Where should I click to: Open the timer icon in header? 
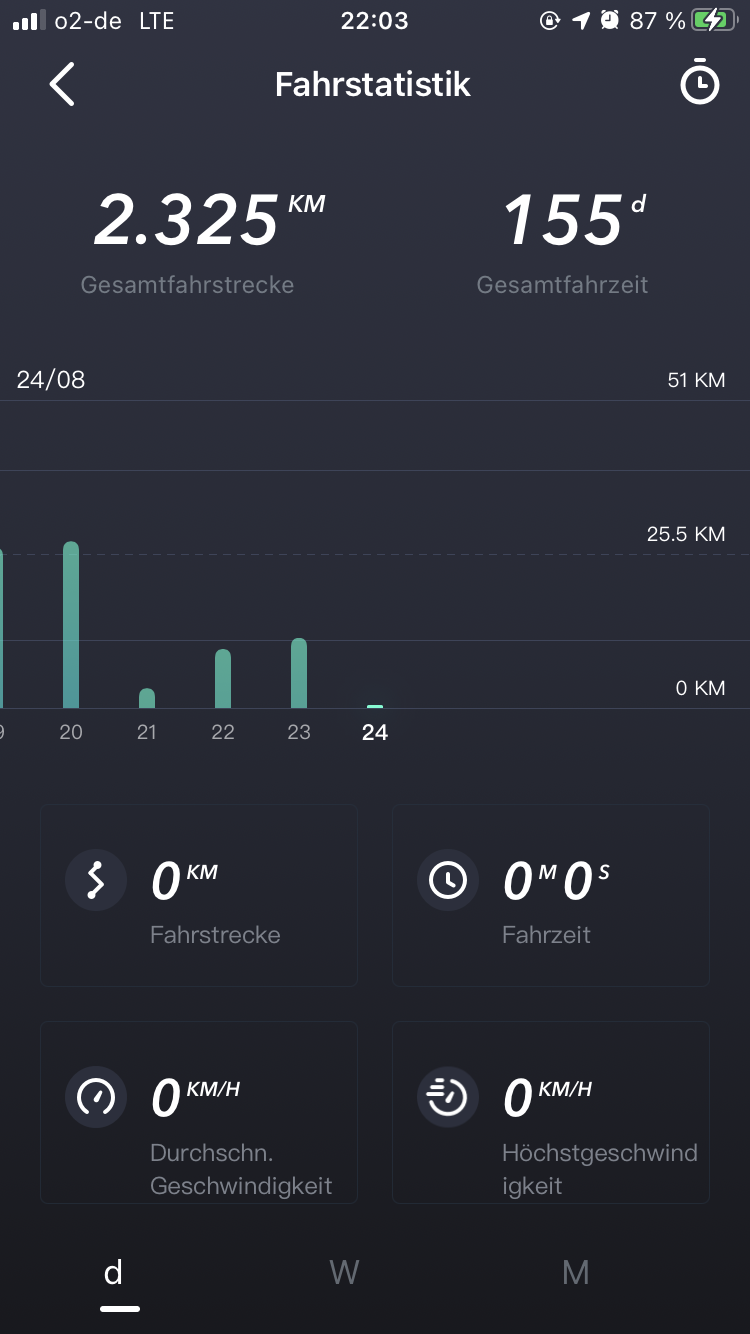tap(699, 84)
